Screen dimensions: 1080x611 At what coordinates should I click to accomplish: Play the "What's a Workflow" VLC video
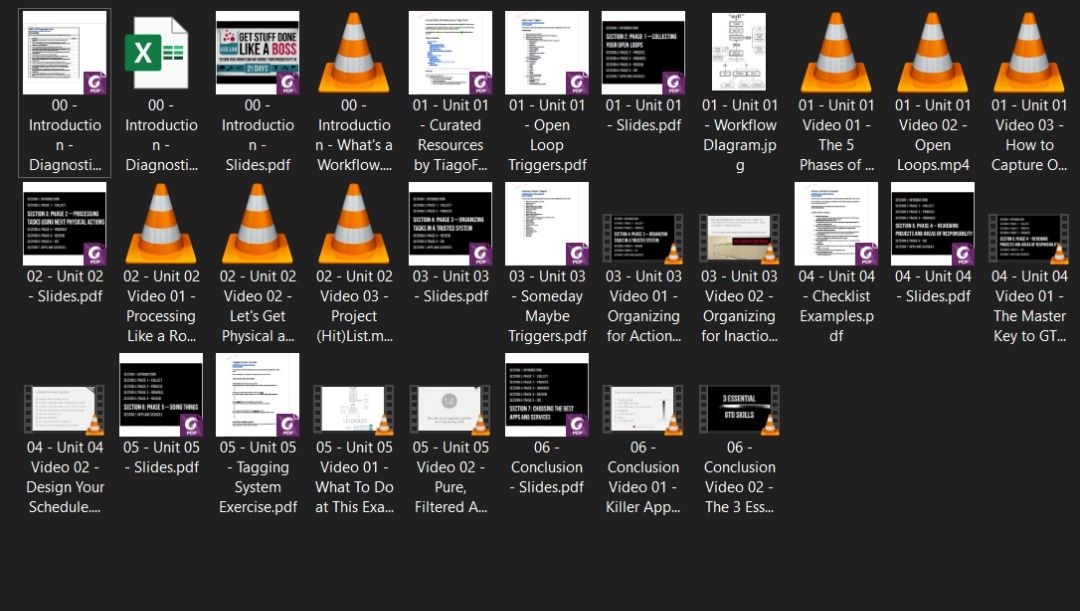353,50
